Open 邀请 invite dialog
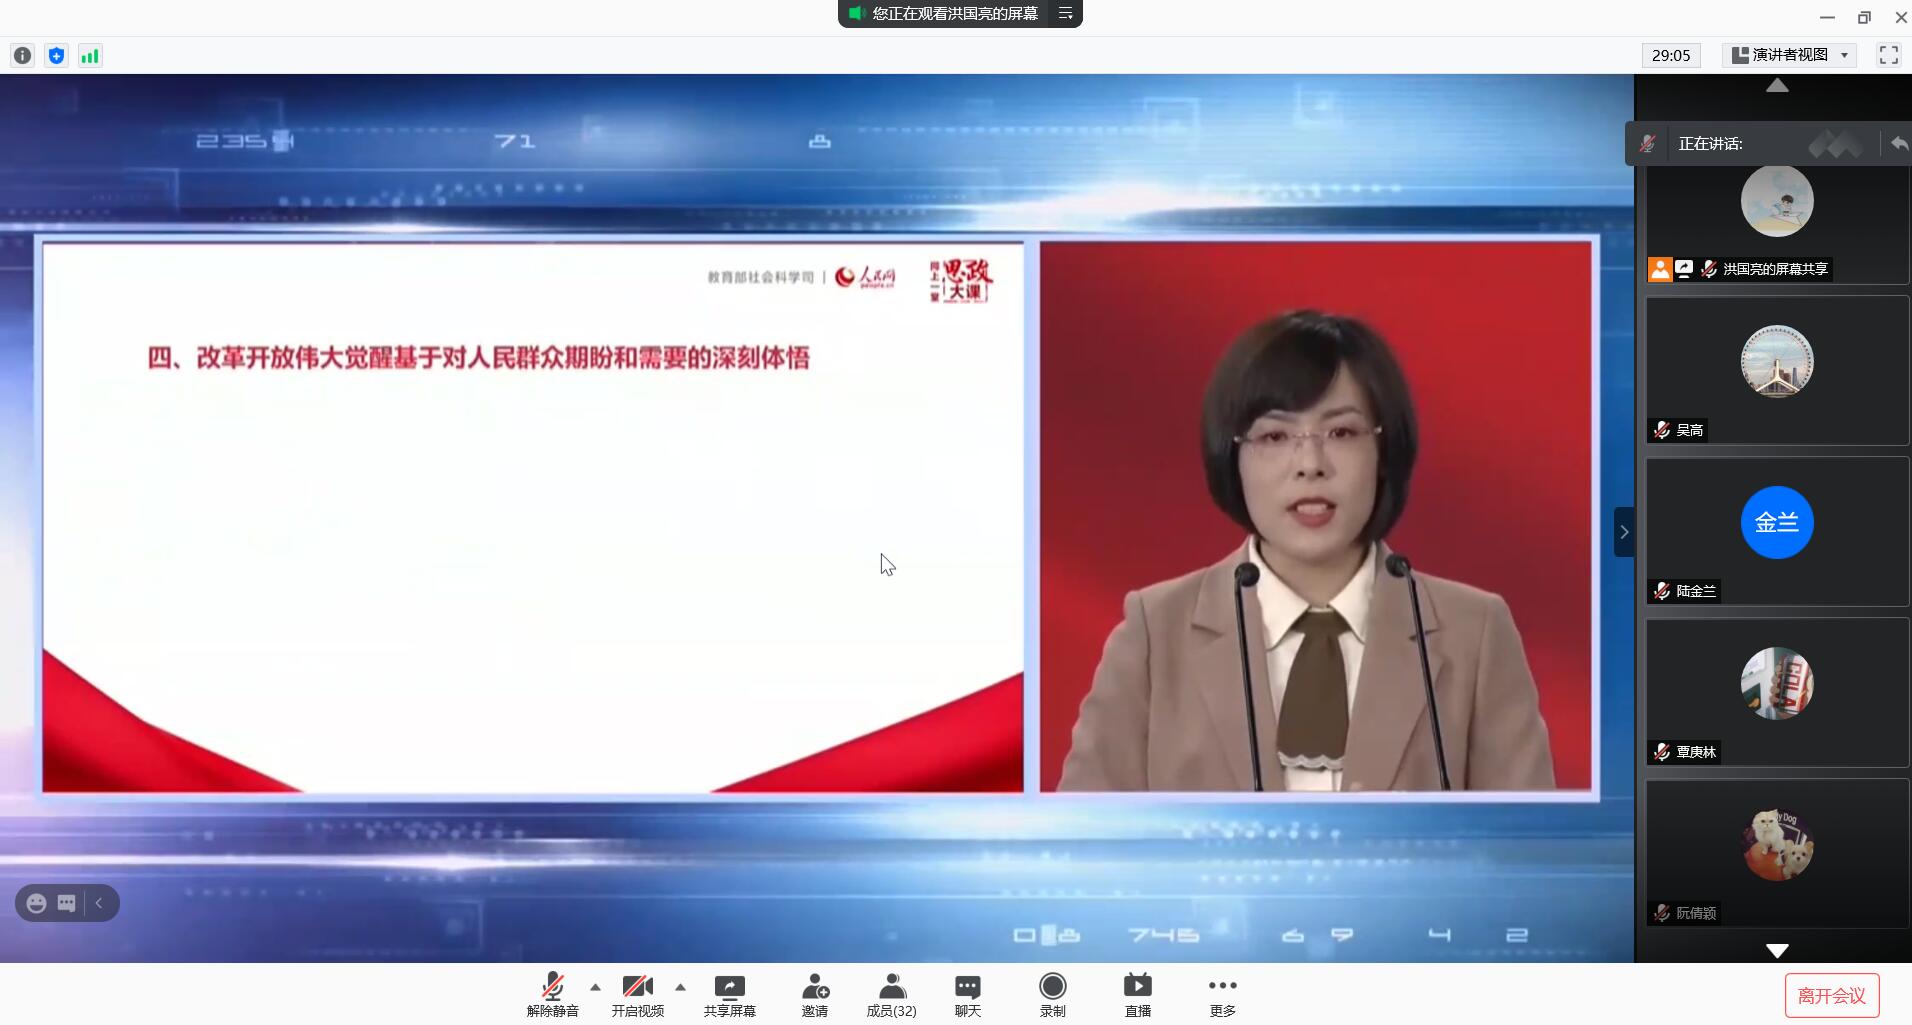 point(815,995)
